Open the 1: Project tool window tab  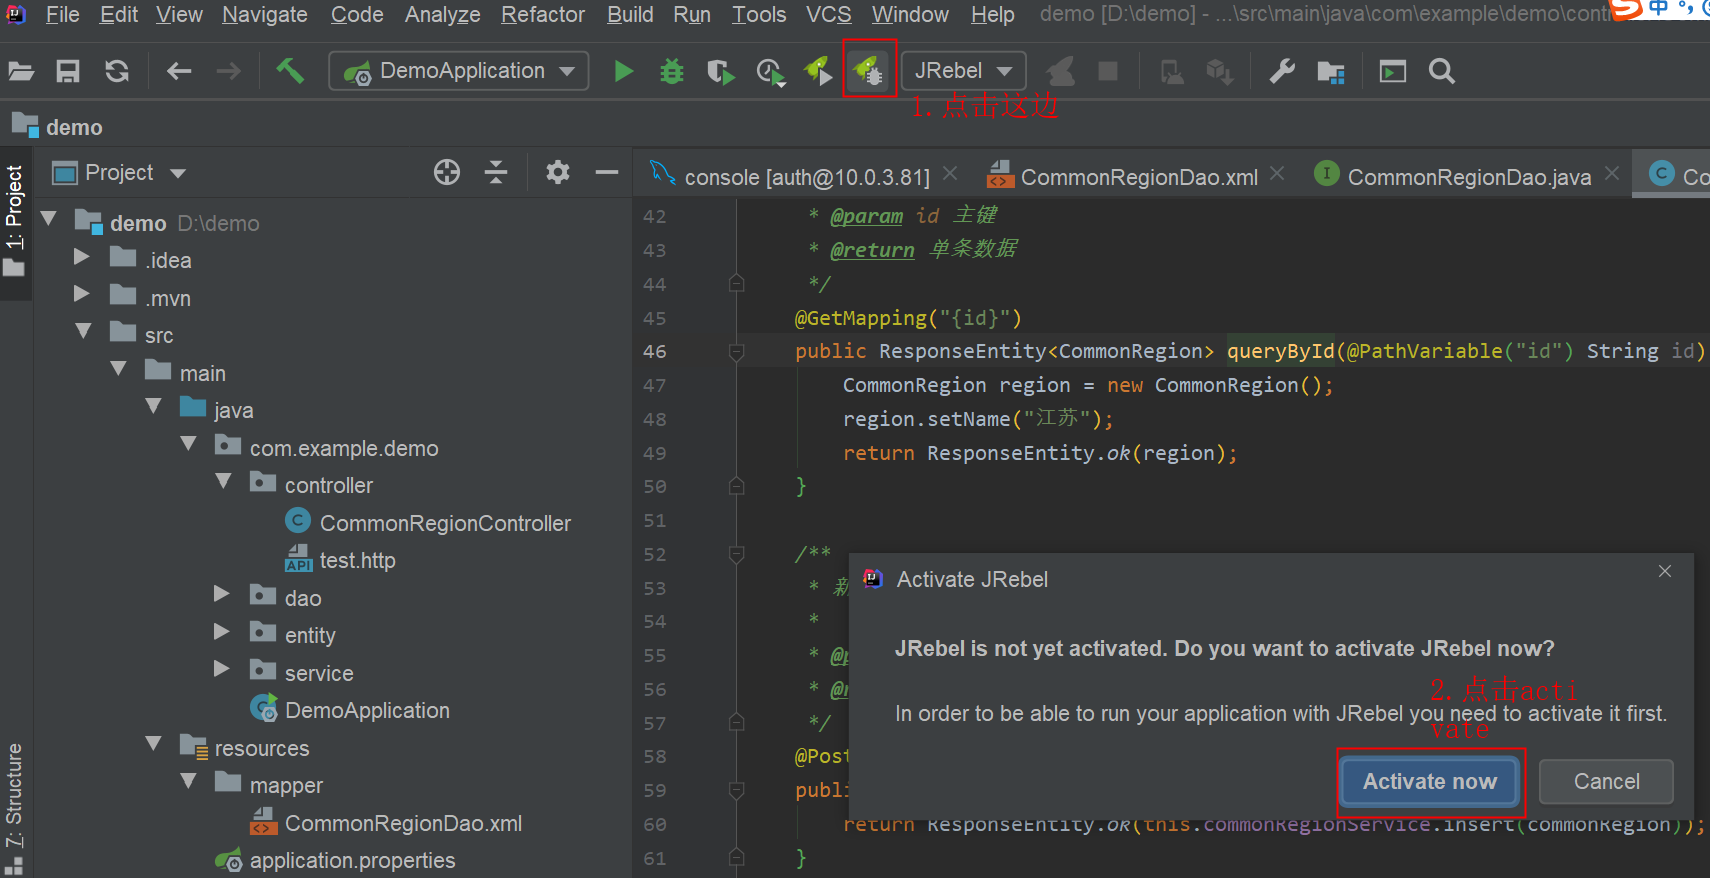[x=14, y=222]
